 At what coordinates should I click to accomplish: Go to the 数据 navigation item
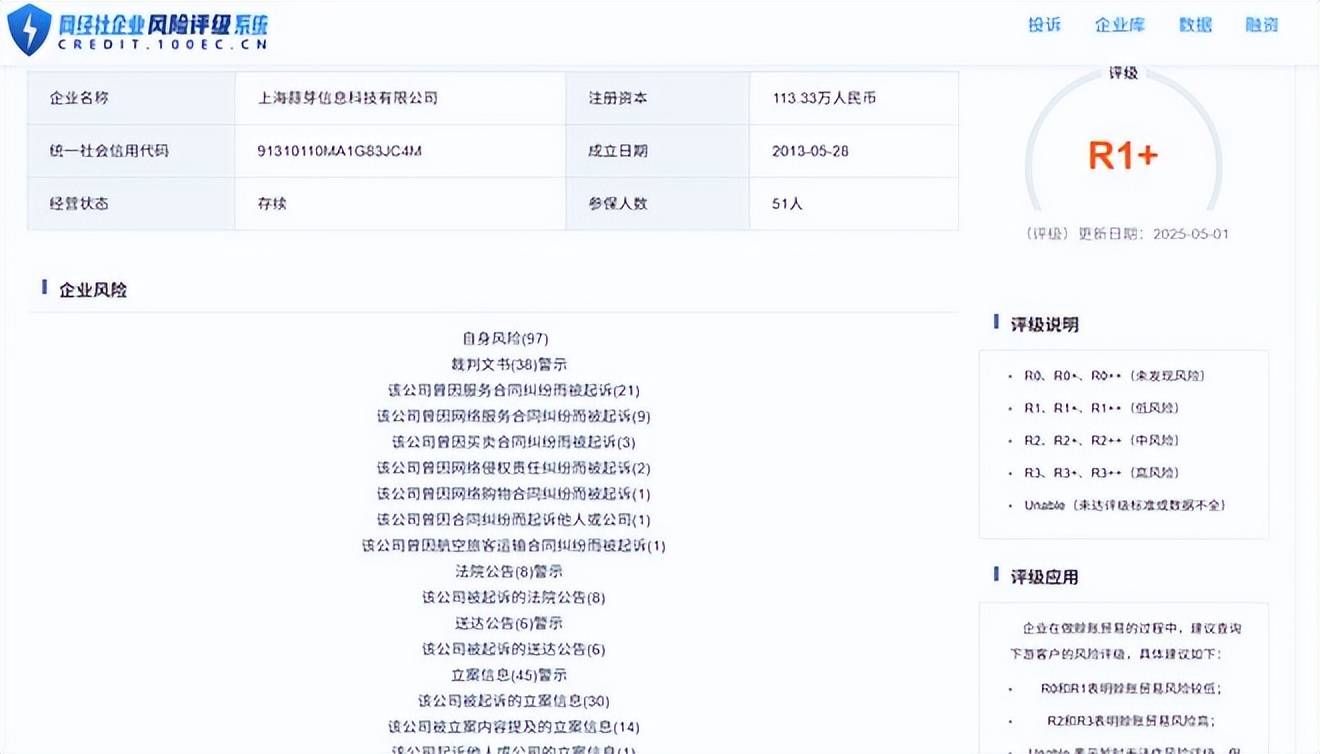point(1195,25)
